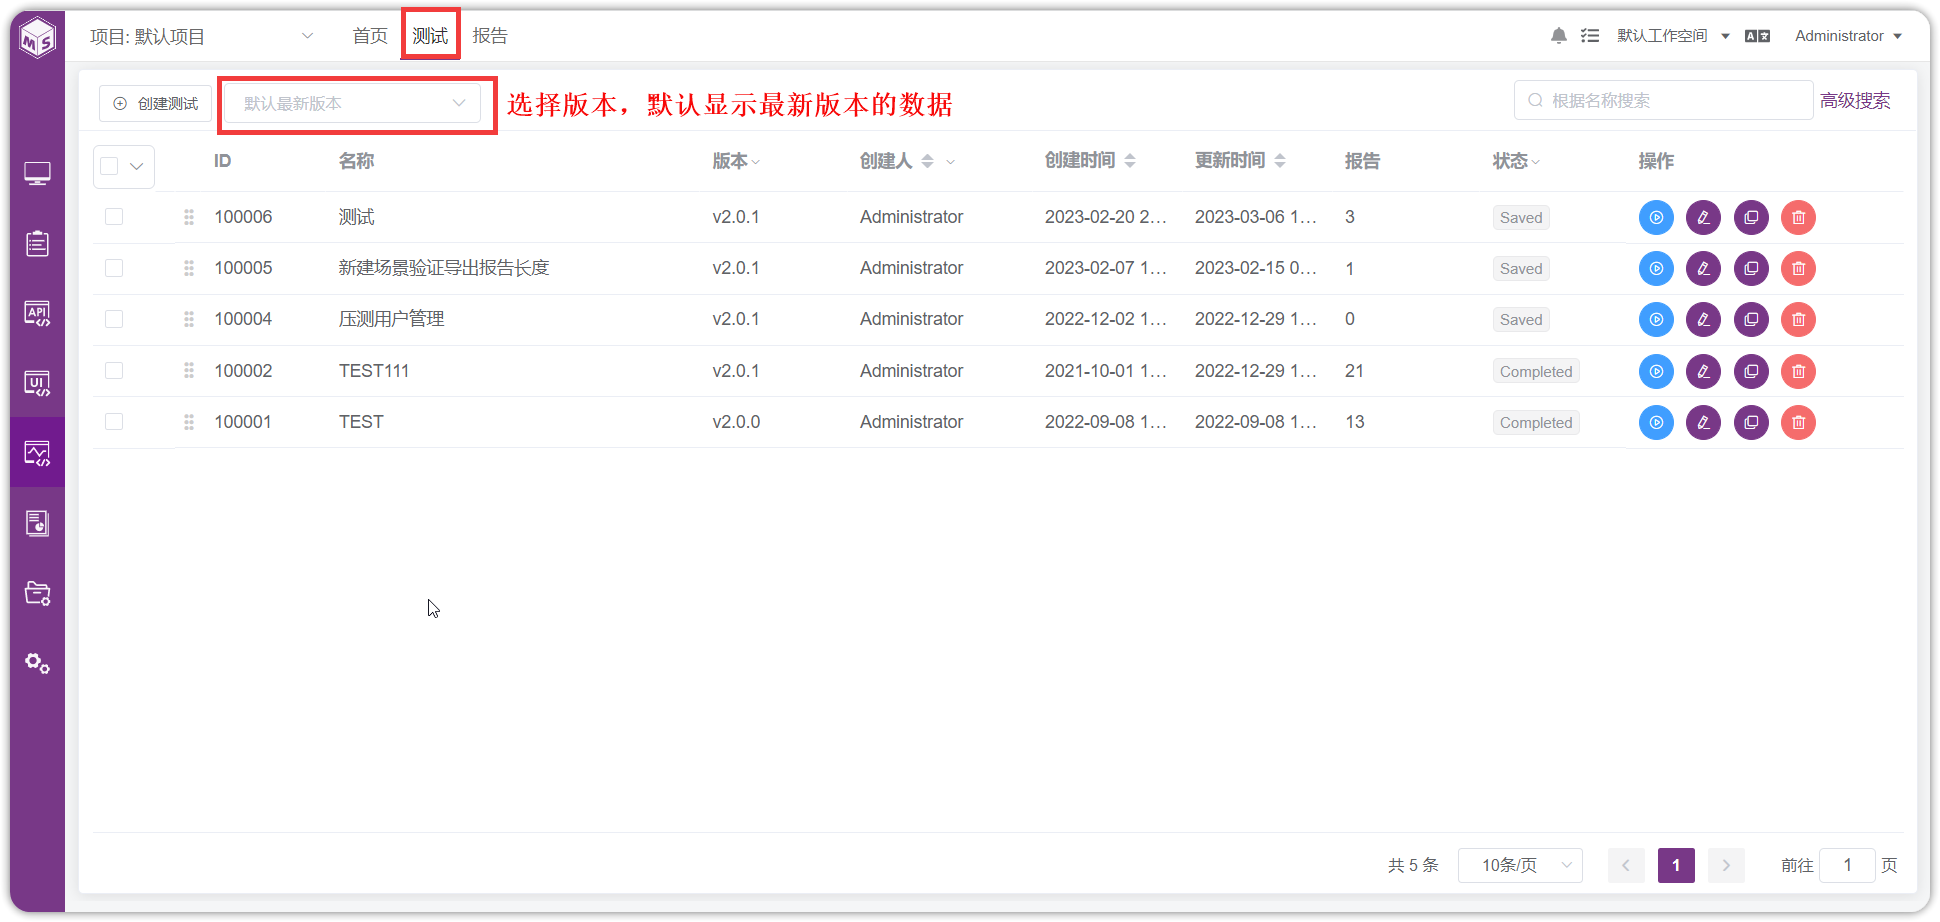Open 高级搜索 advanced search link
1940x922 pixels.
coord(1855,101)
